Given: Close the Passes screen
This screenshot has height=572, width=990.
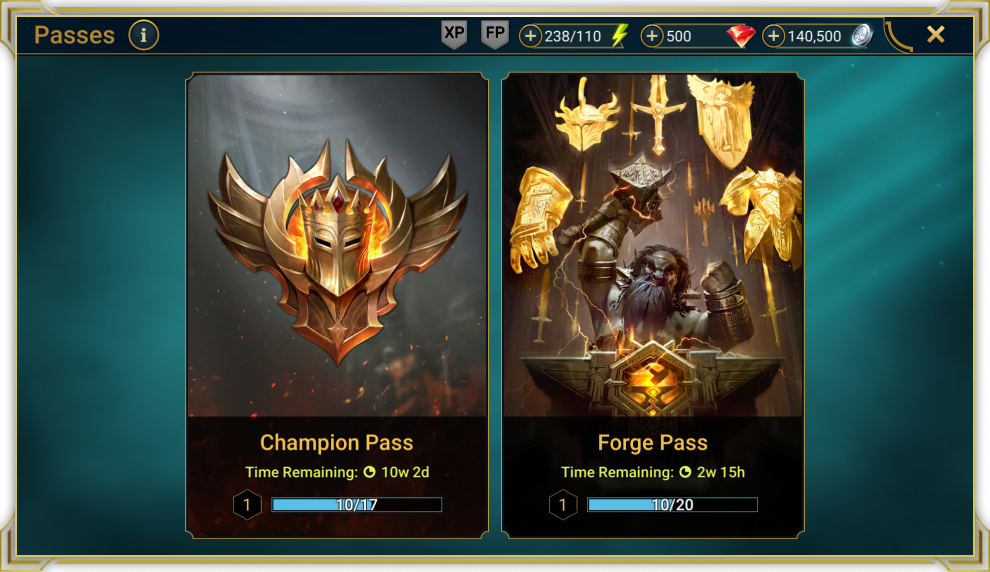Looking at the screenshot, I should pyautogui.click(x=936, y=34).
